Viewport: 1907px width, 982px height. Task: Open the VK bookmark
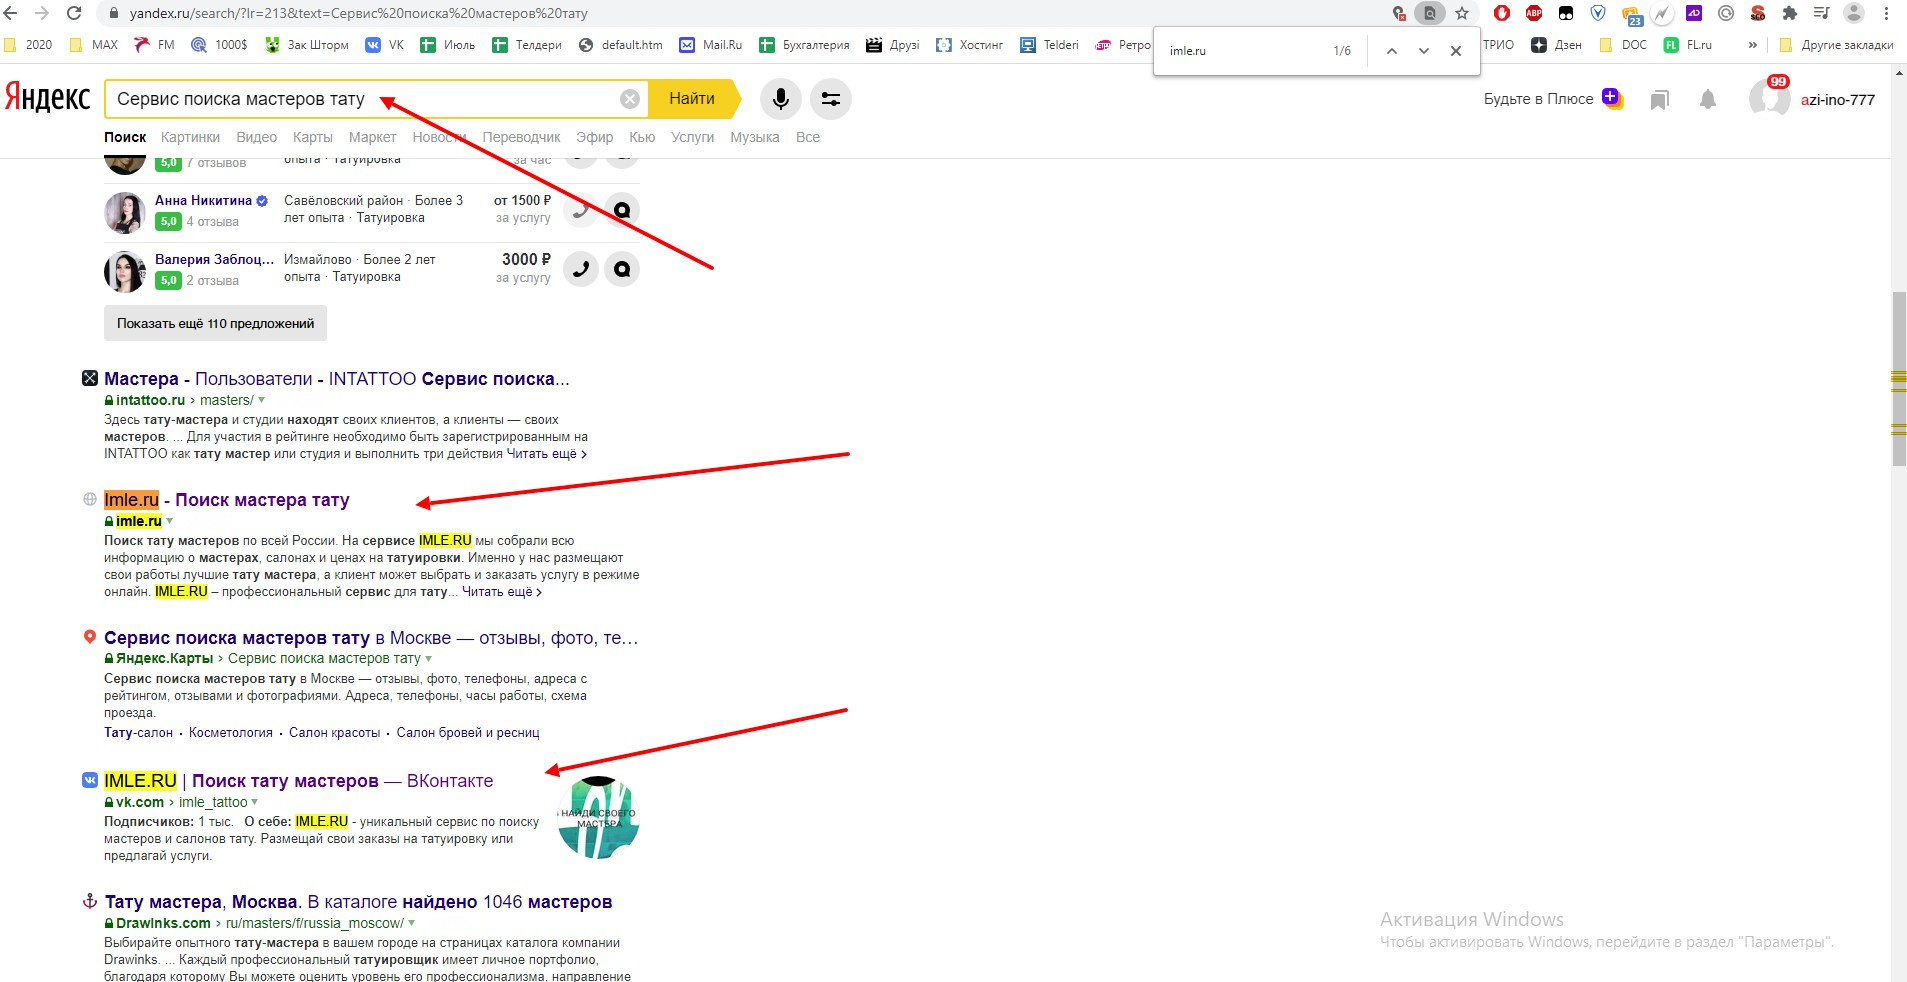coord(386,45)
